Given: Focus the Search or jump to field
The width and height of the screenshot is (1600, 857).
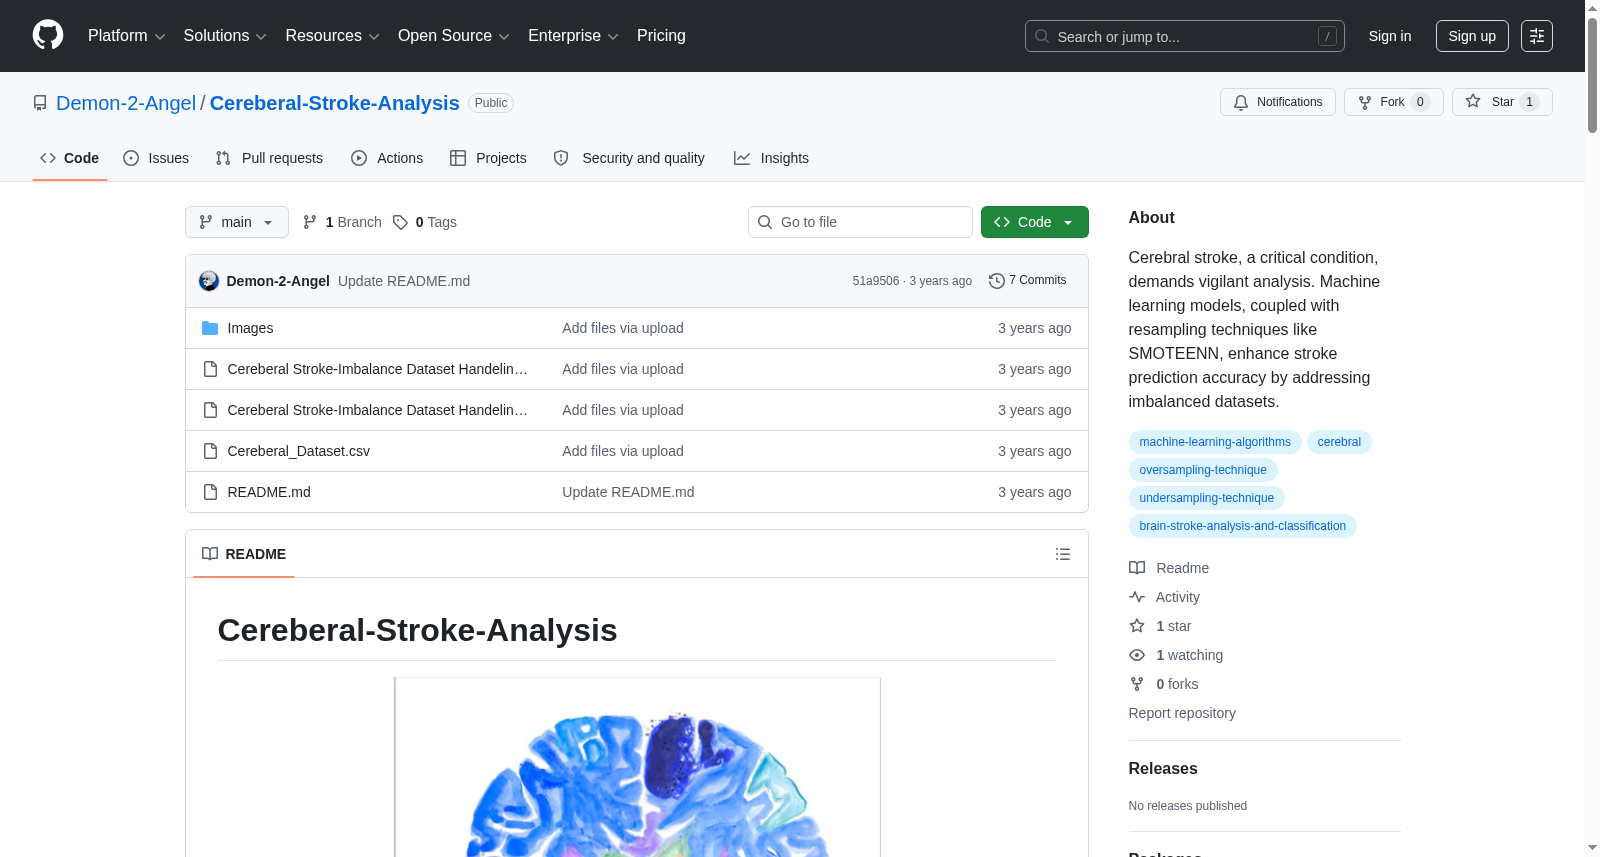Looking at the screenshot, I should pyautogui.click(x=1185, y=36).
